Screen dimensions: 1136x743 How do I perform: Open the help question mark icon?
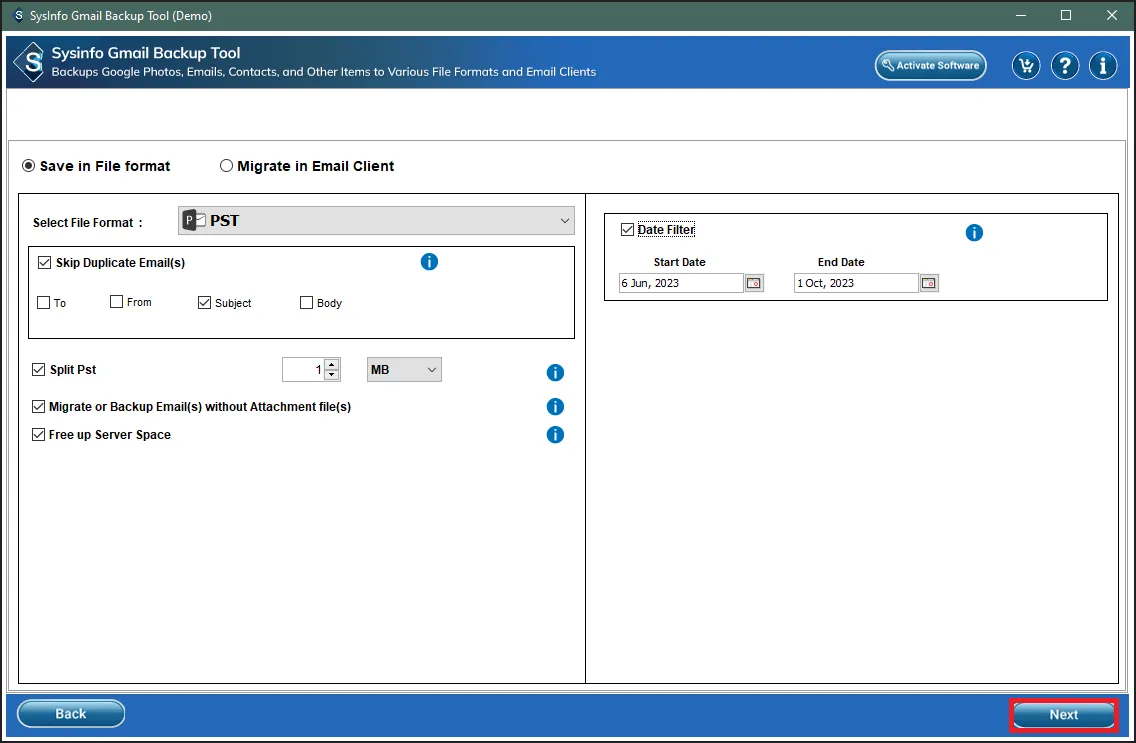(x=1065, y=66)
